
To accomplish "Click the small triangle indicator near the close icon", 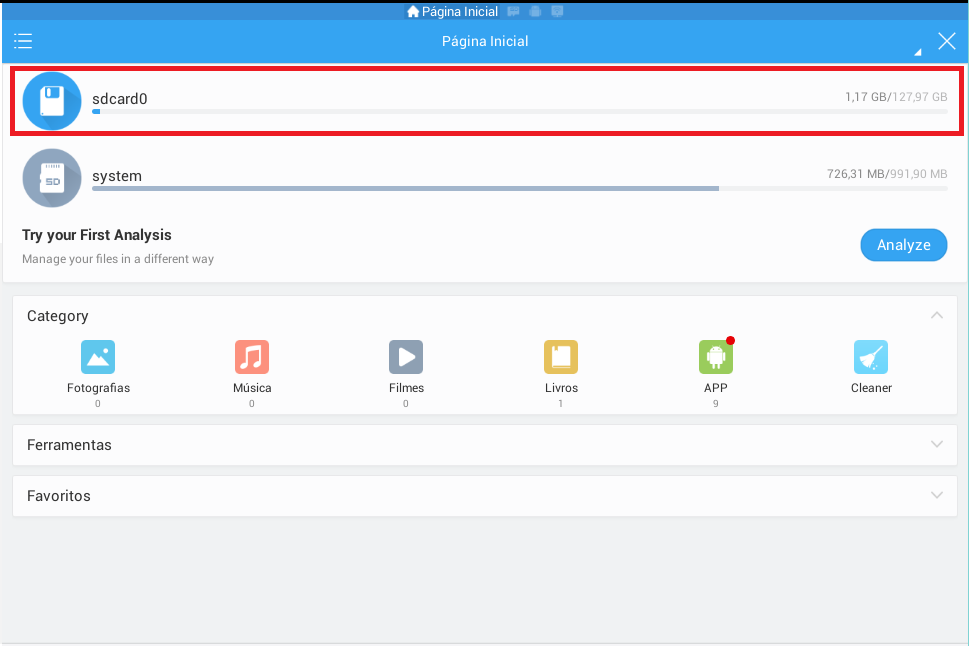I will coord(918,53).
